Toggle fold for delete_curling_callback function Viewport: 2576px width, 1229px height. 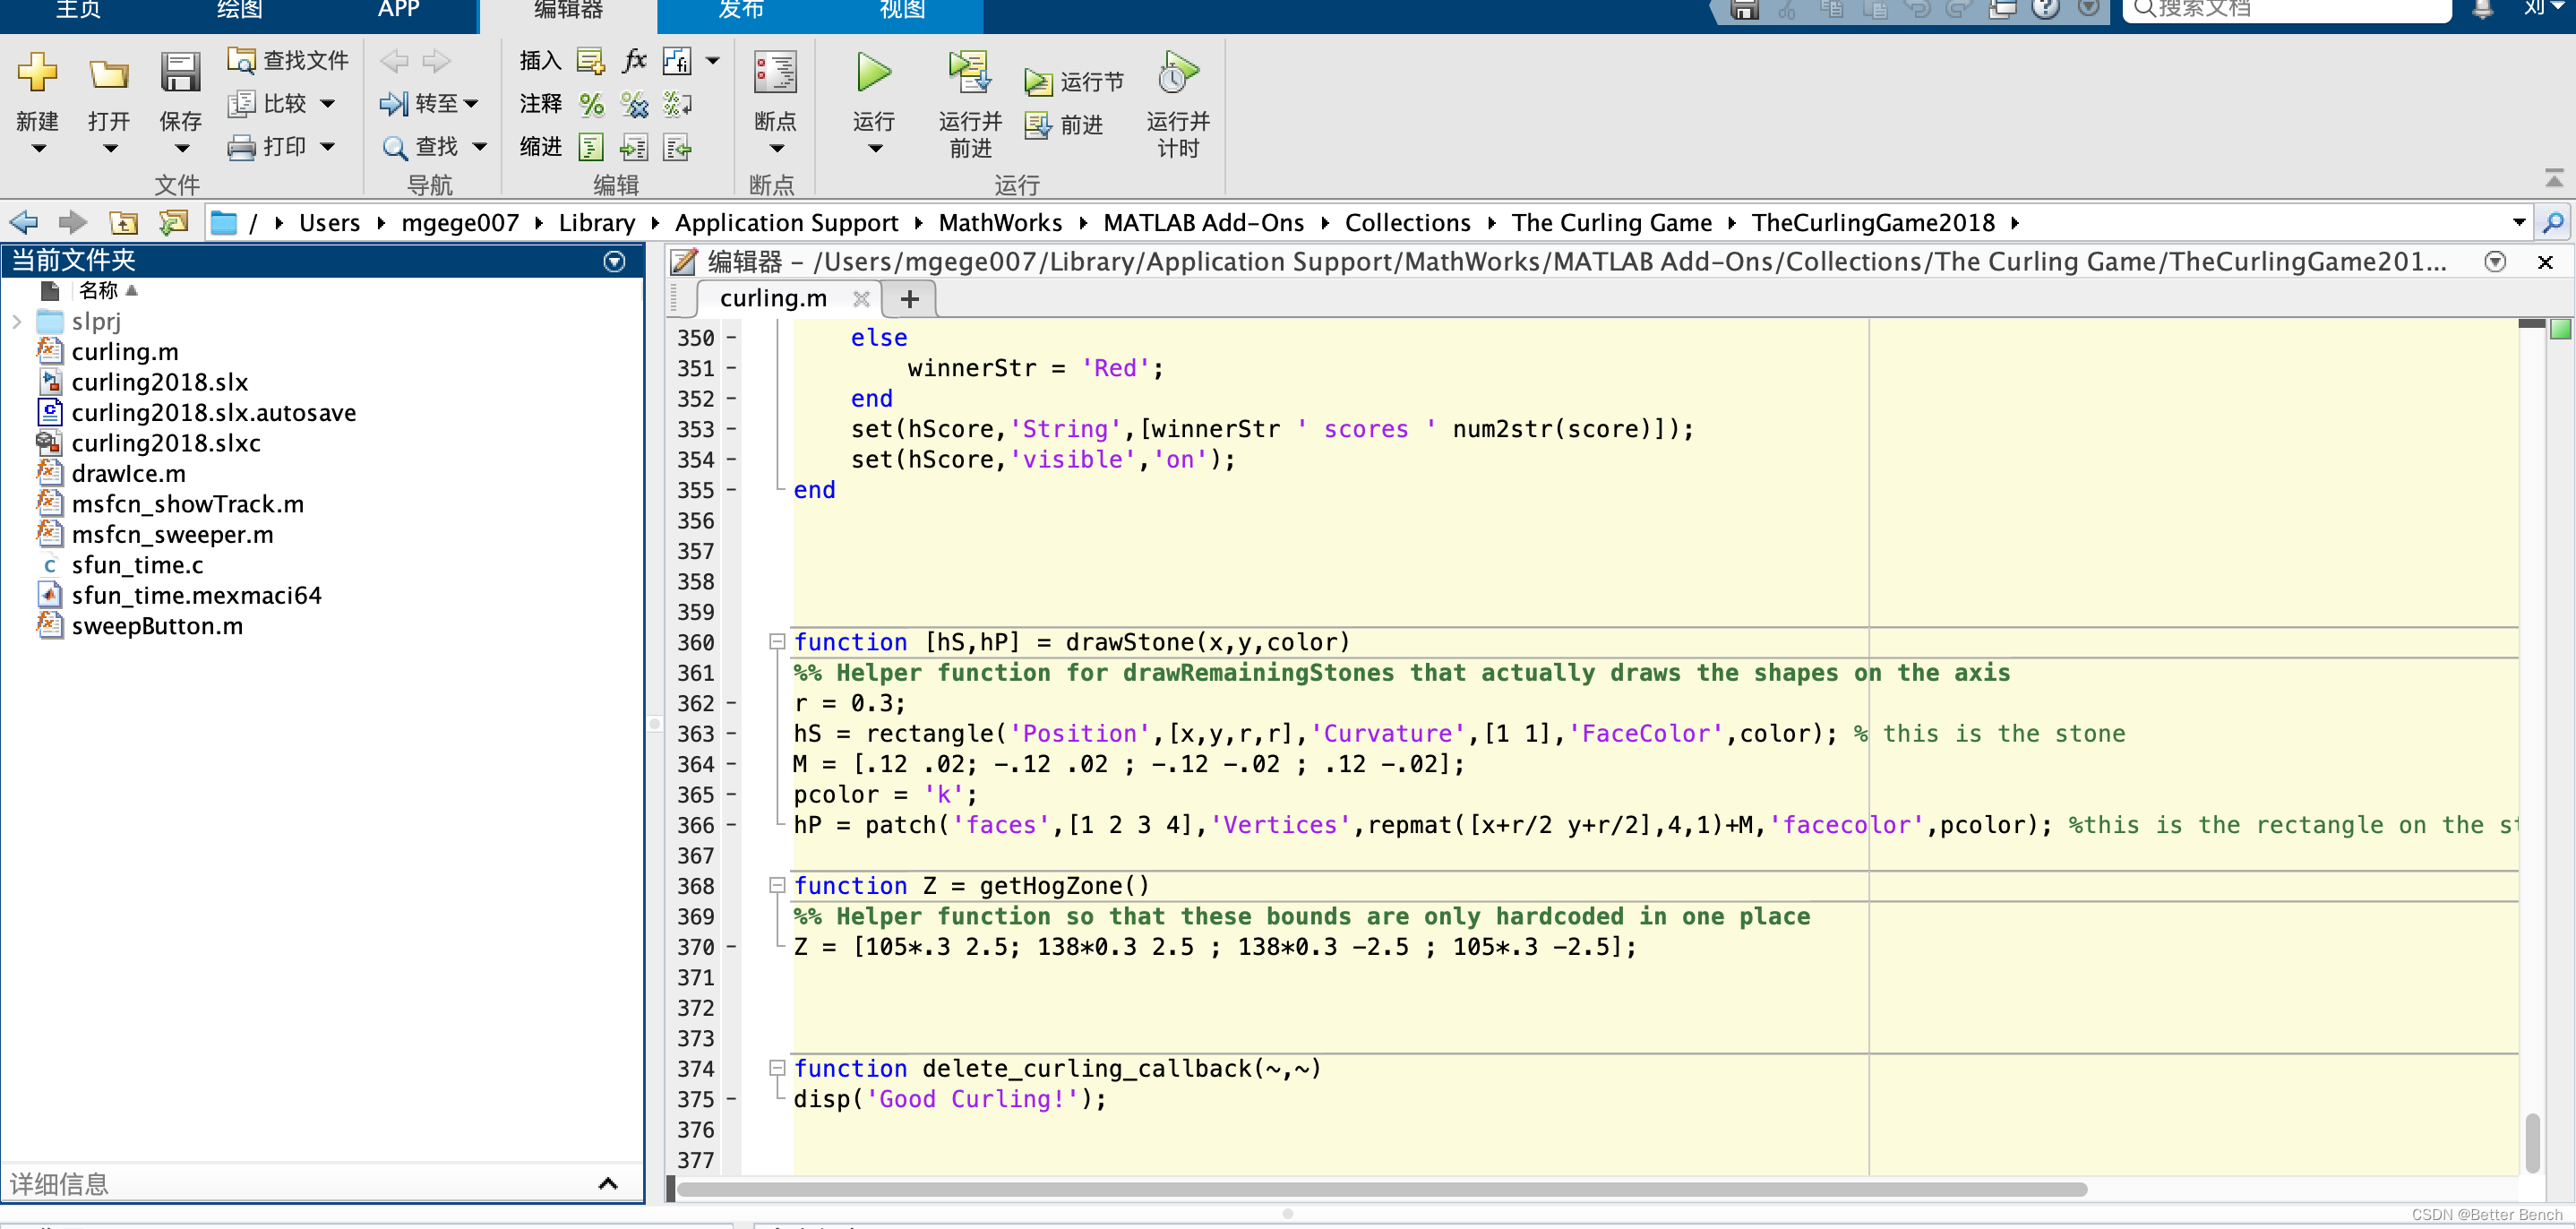pos(776,1068)
